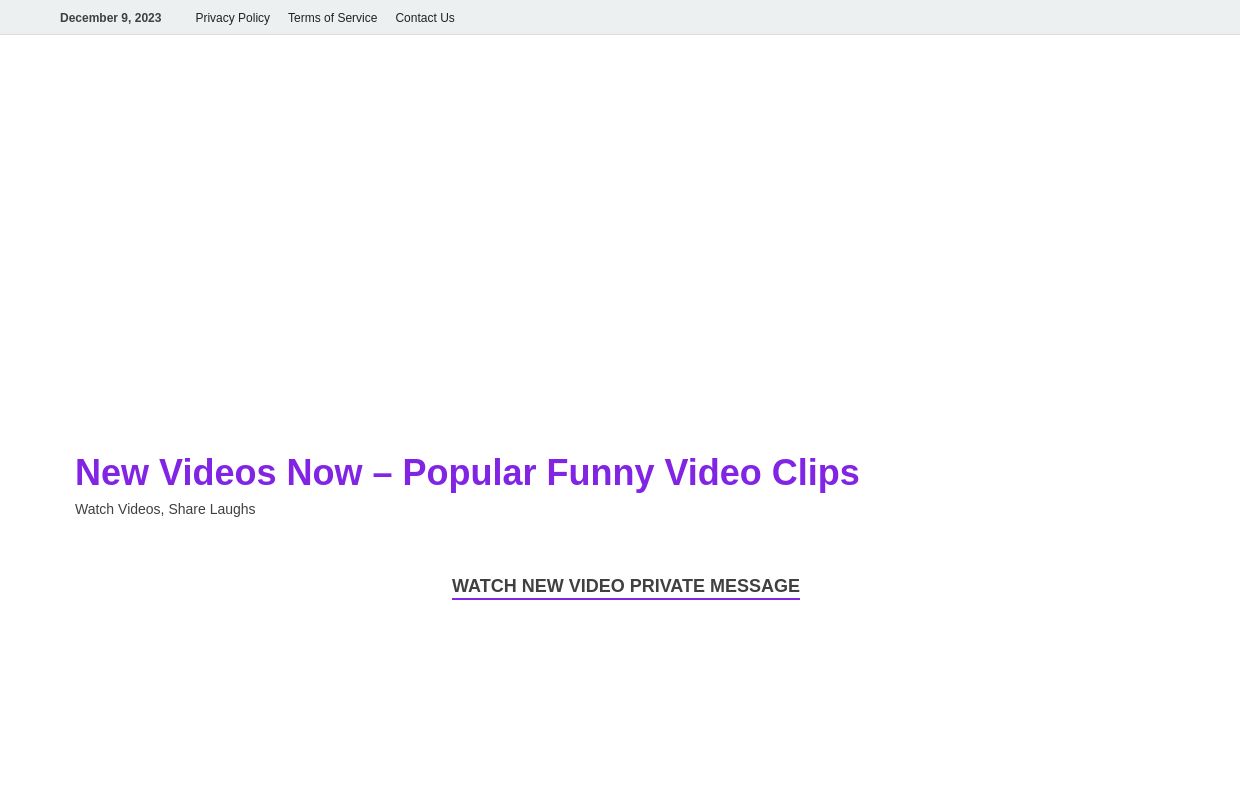This screenshot has width=1240, height=800.
Task: Visit the homepage via the site title
Action: (x=467, y=472)
